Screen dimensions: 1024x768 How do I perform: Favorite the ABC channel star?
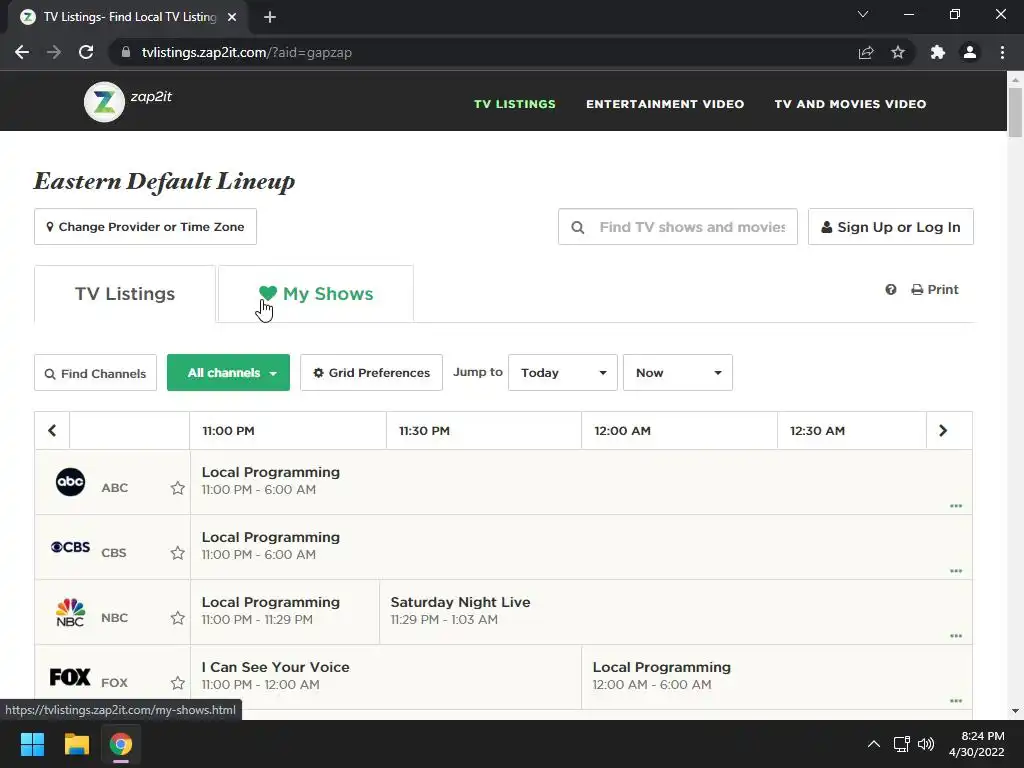coord(178,488)
